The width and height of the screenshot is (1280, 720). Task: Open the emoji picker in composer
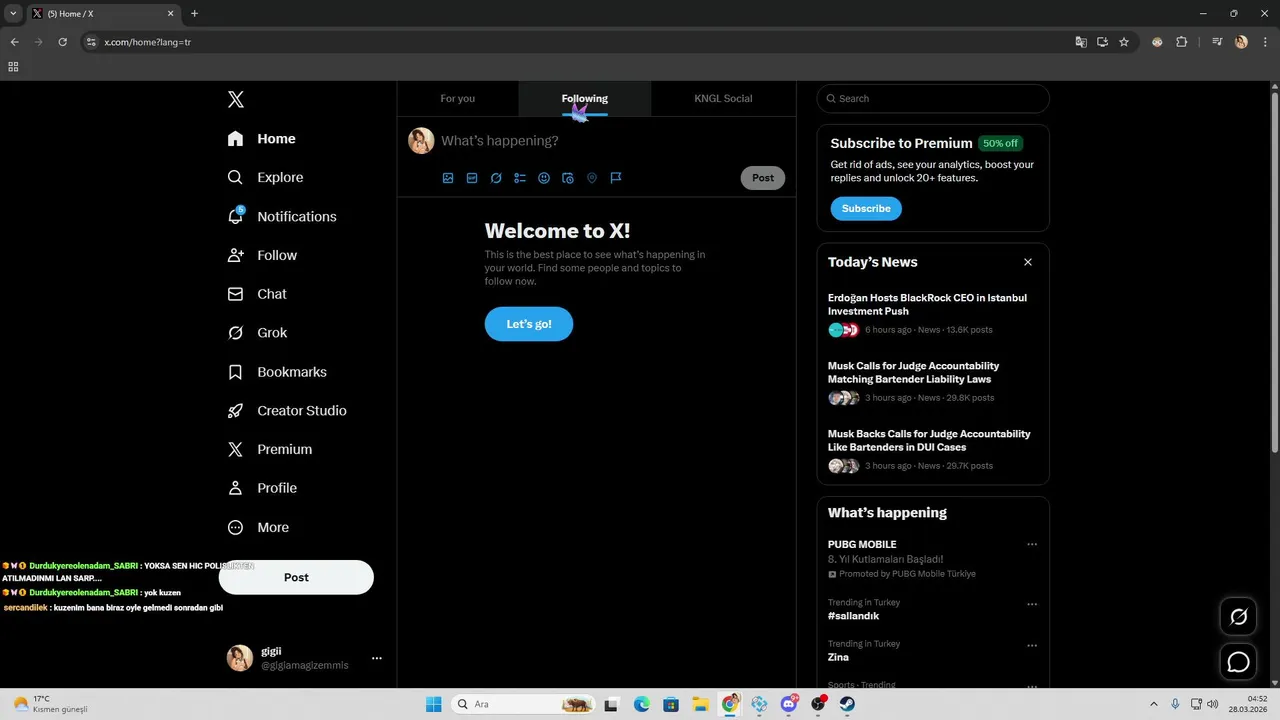click(x=544, y=178)
